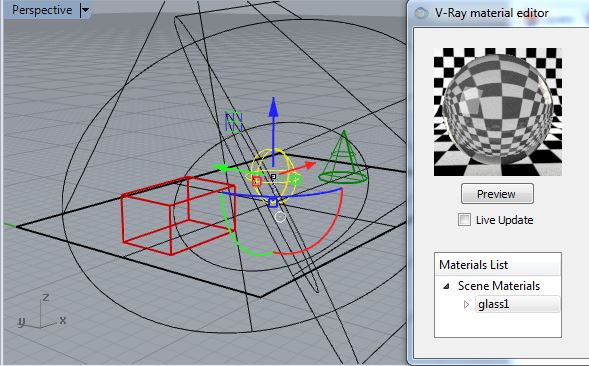
Task: Click the red scale handle square
Action: pos(257,181)
